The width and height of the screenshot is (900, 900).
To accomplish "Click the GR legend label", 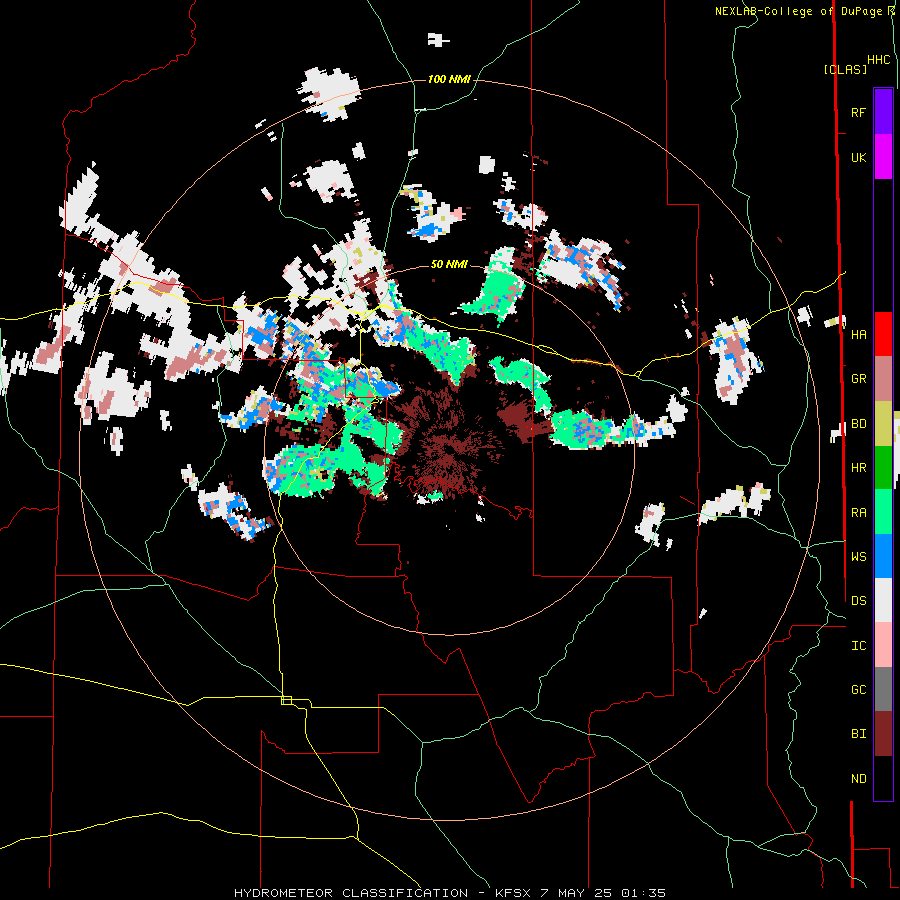I will click(x=858, y=379).
